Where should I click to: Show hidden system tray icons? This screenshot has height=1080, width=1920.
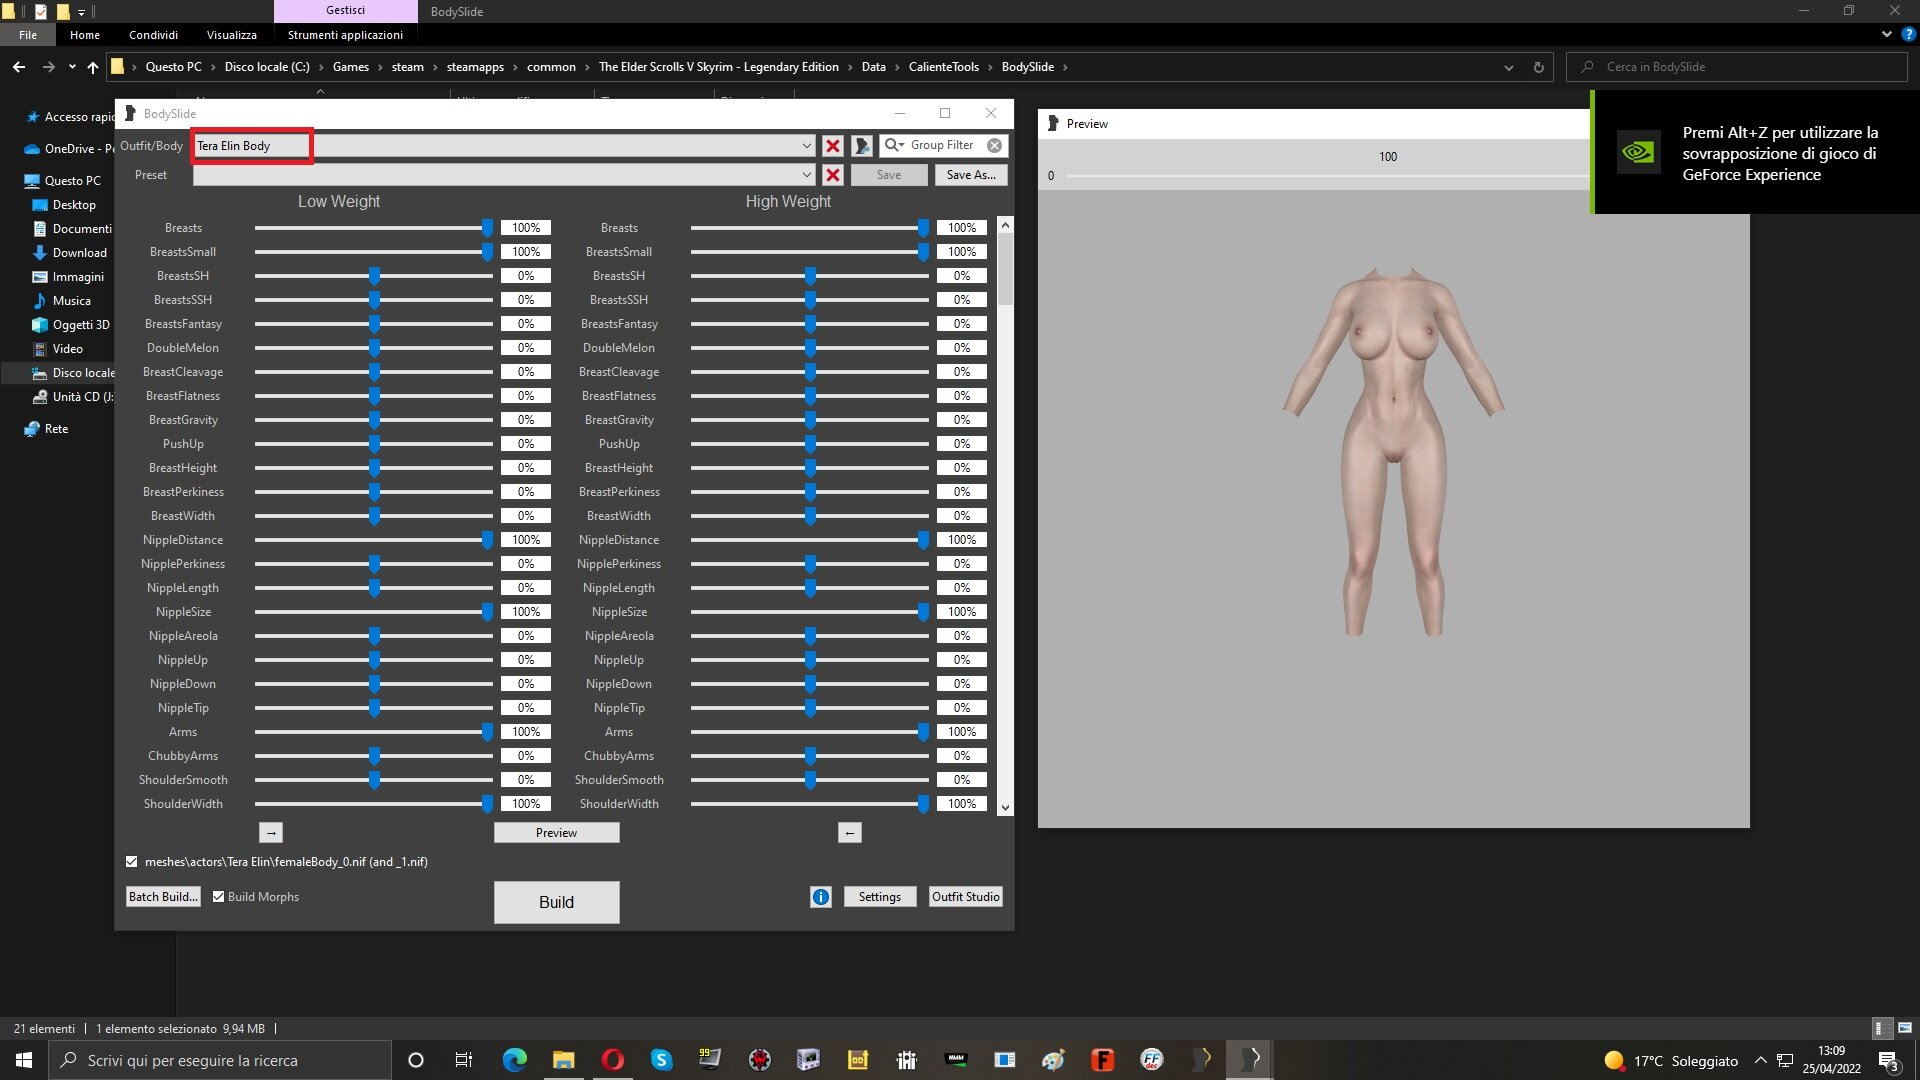point(1761,1060)
